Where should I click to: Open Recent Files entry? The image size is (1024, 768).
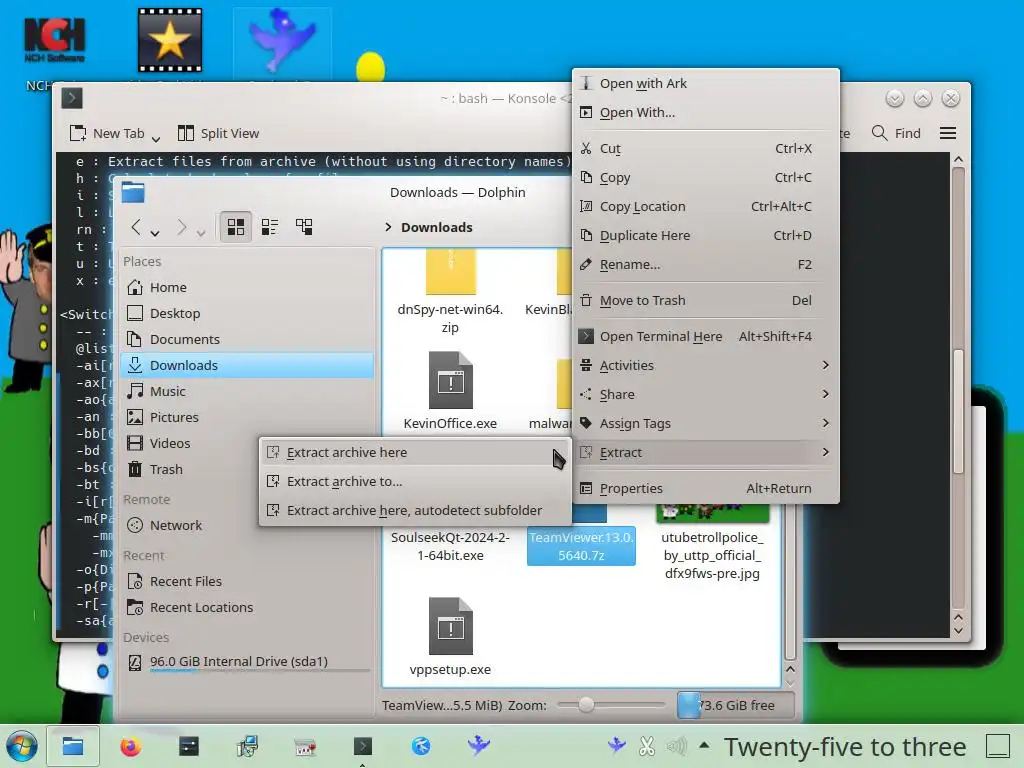[x=247, y=581]
